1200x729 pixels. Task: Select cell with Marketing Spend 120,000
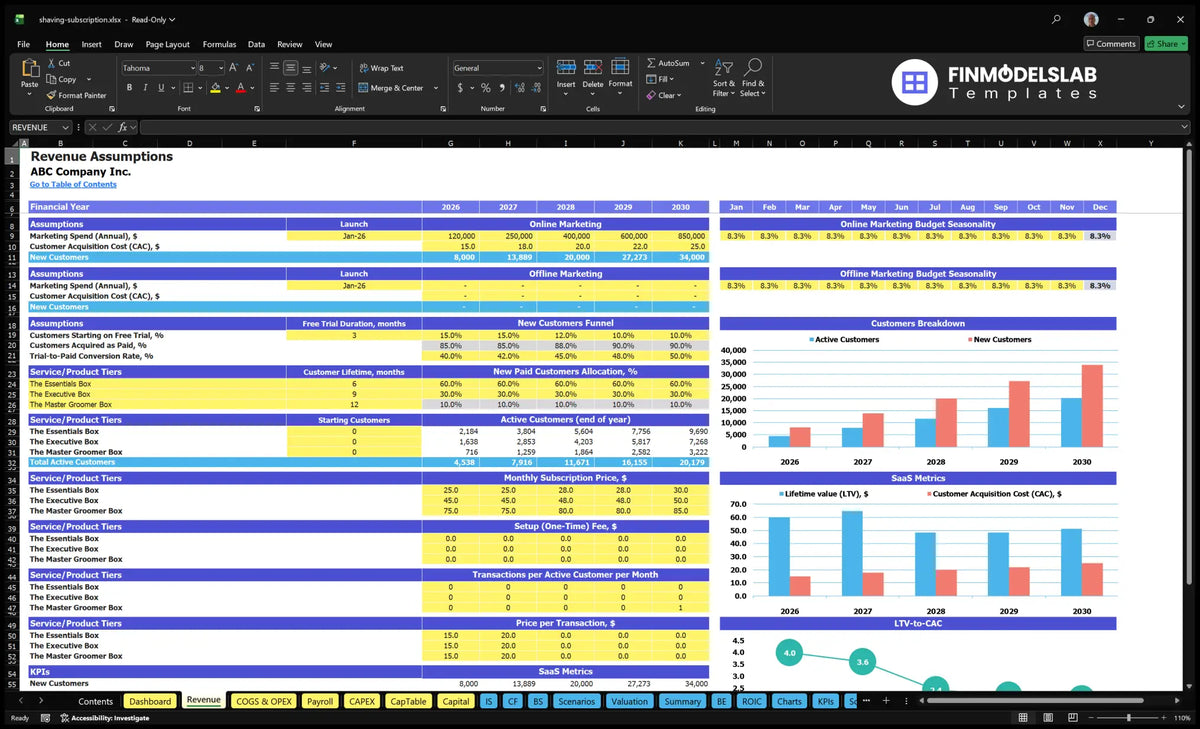(450, 236)
